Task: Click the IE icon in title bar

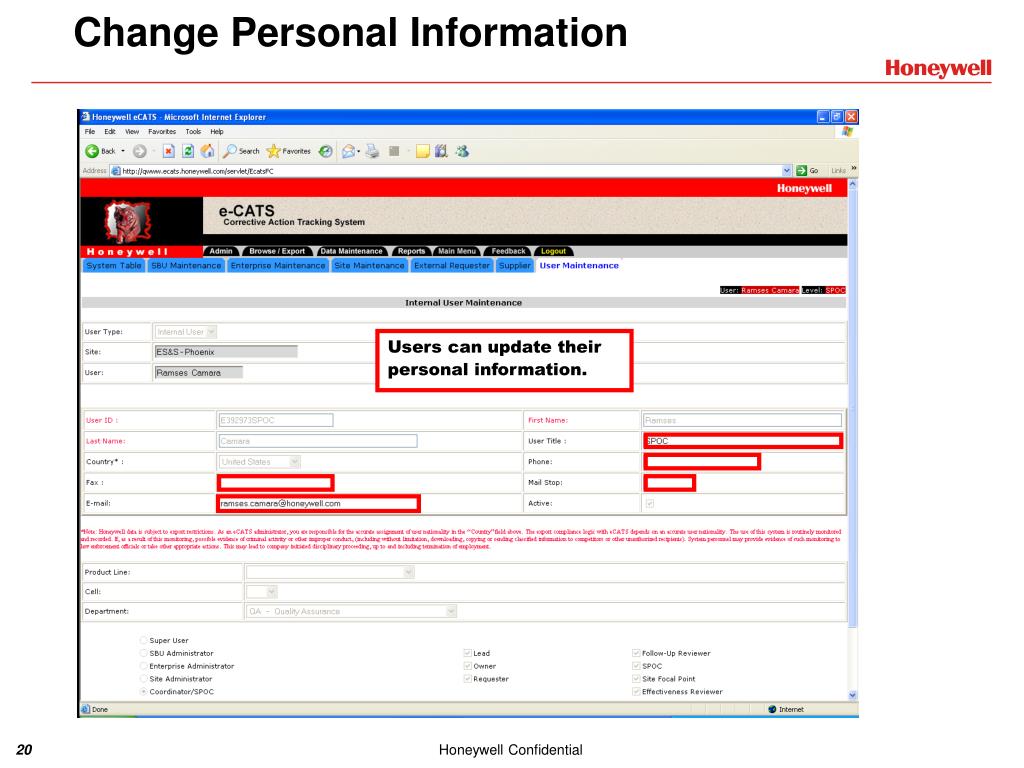Action: tap(85, 117)
